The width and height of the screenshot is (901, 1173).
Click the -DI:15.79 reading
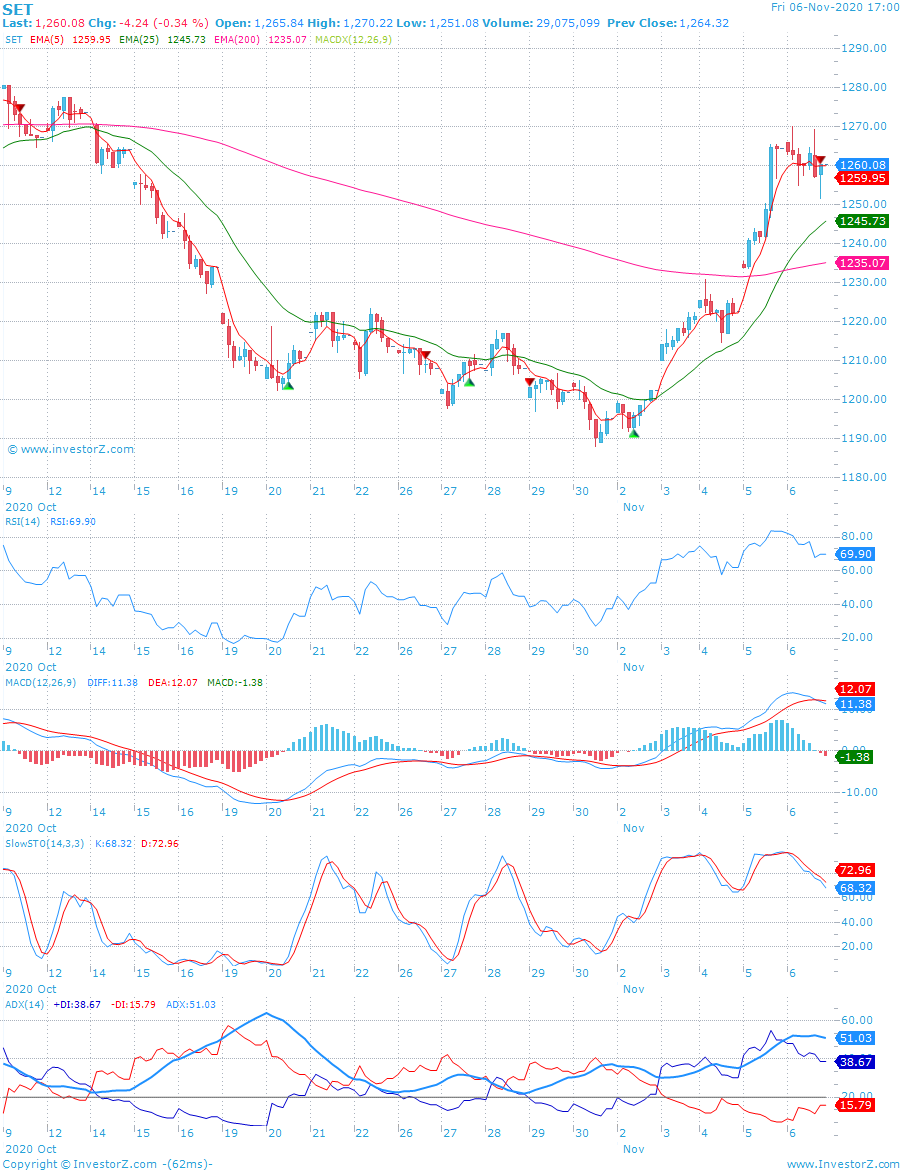coord(133,1004)
